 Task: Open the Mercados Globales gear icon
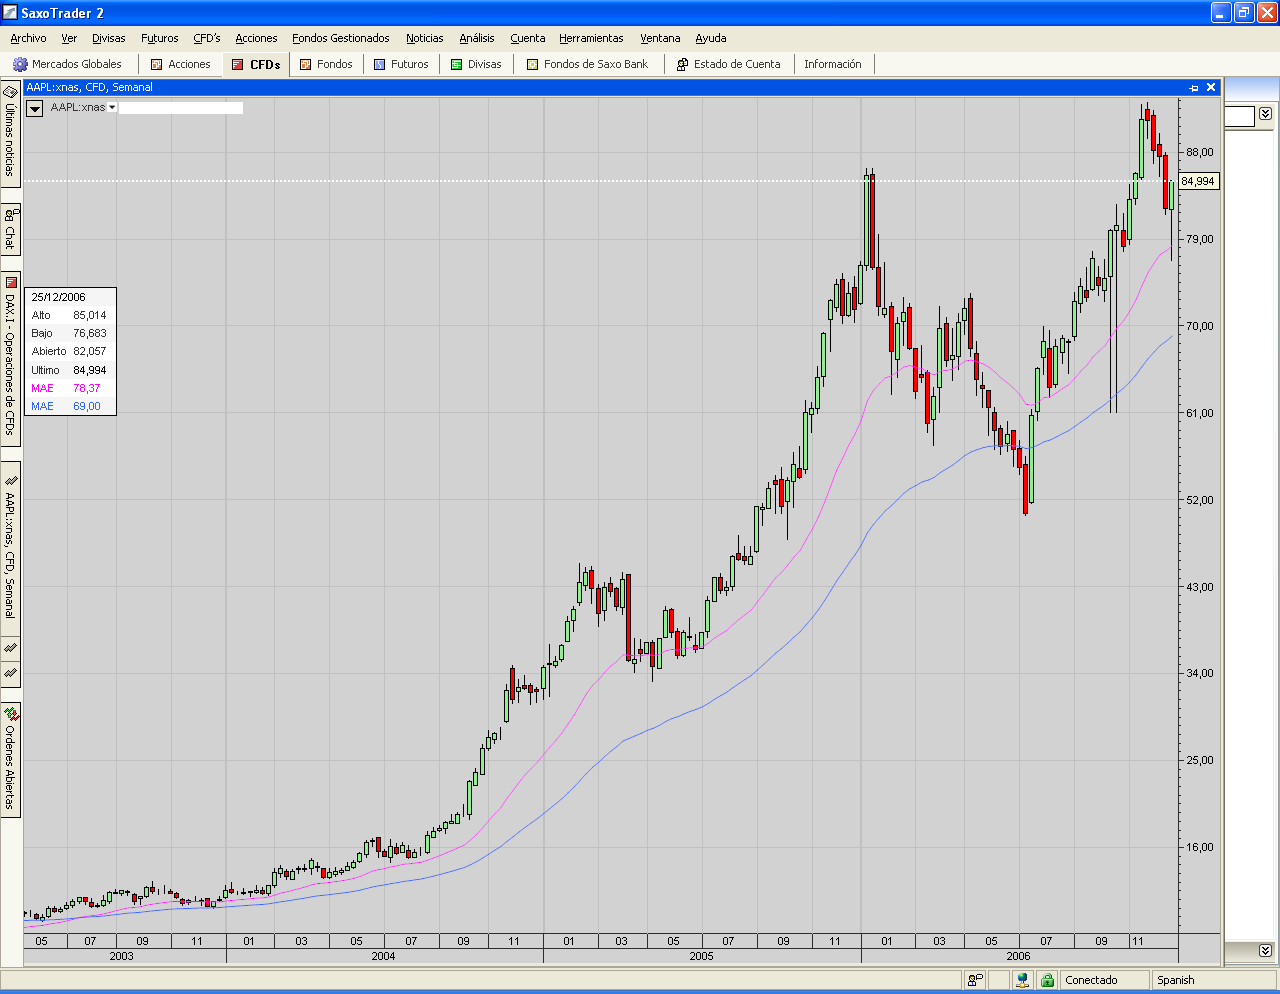click(x=20, y=64)
